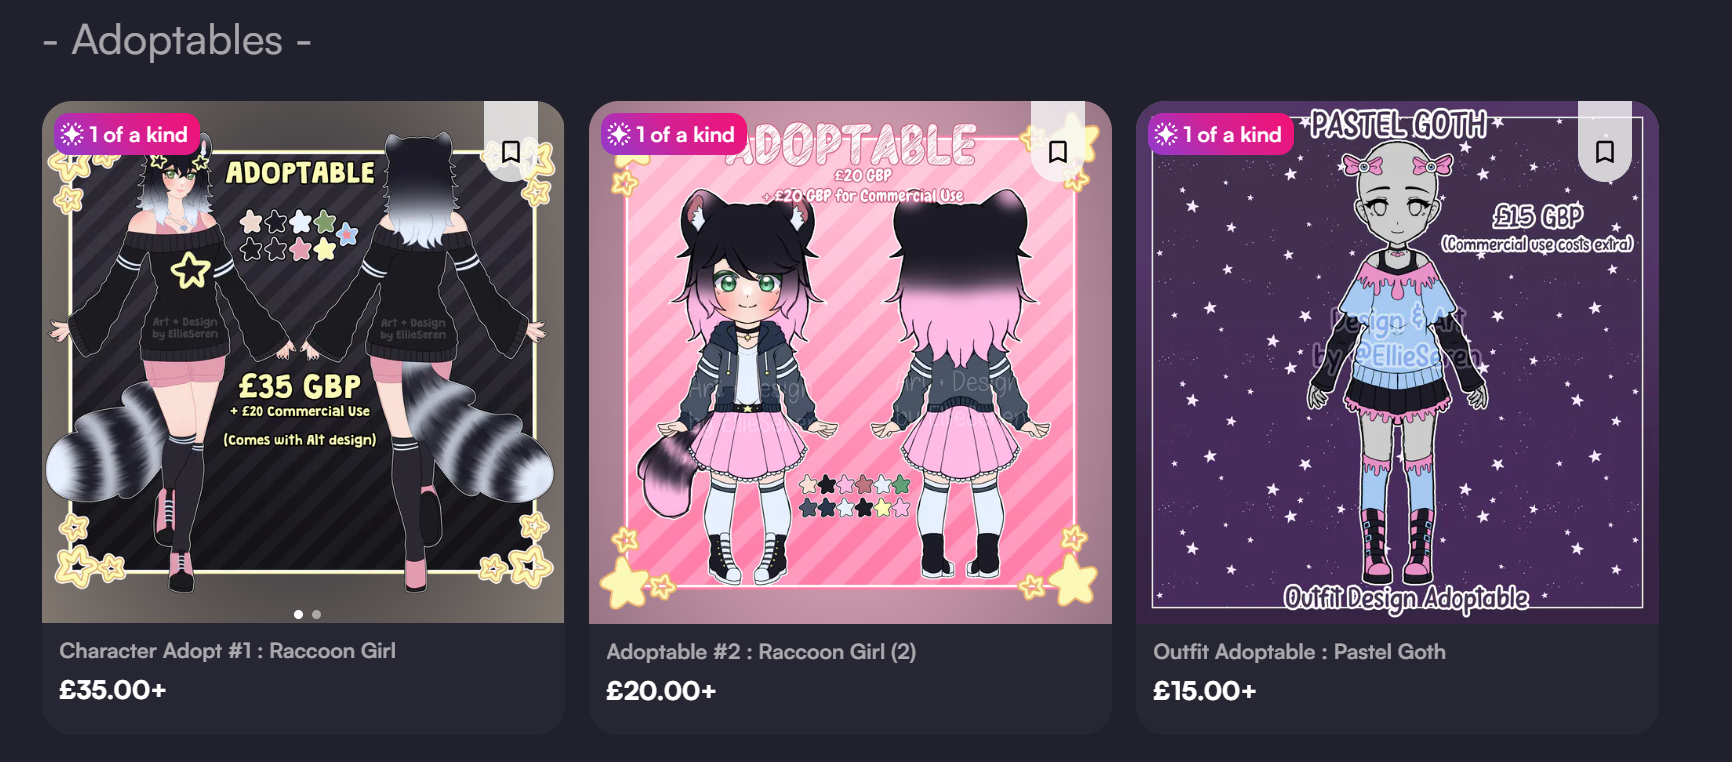Click the £35.00+ price
The height and width of the screenshot is (762, 1732).
(113, 690)
